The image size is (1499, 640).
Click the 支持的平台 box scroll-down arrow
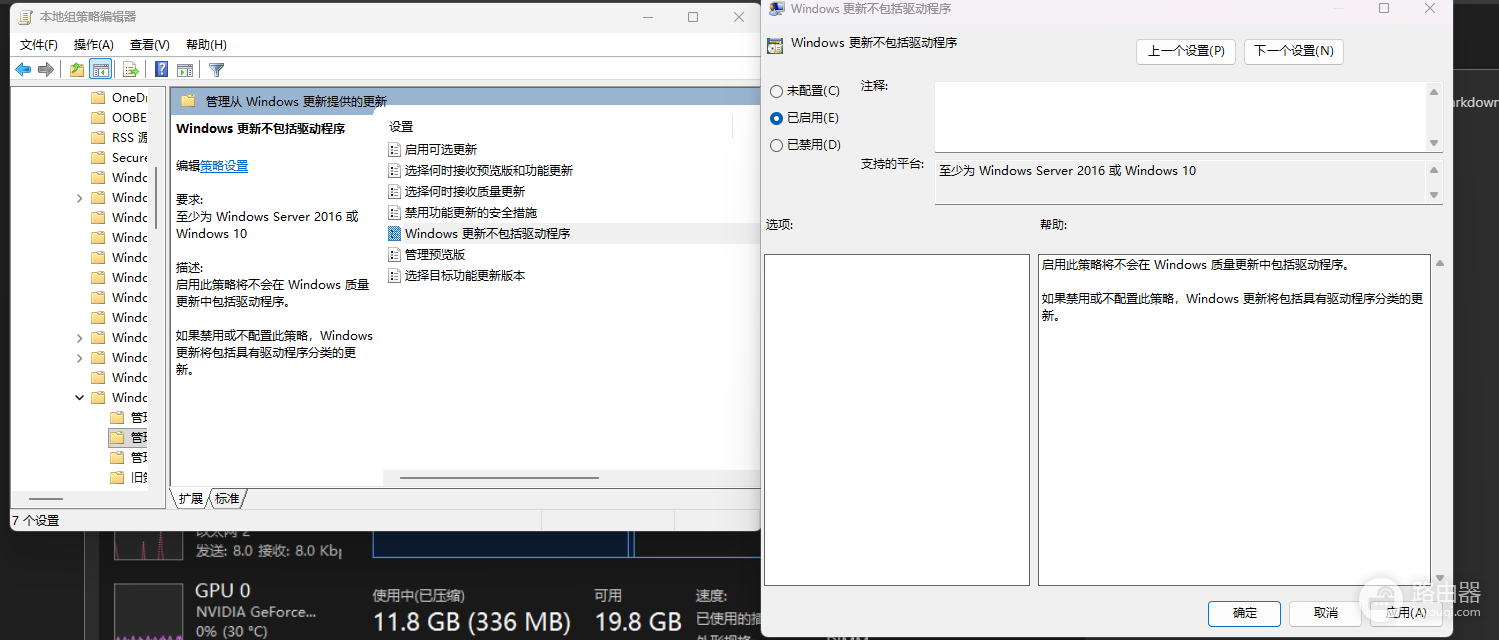tap(1435, 195)
